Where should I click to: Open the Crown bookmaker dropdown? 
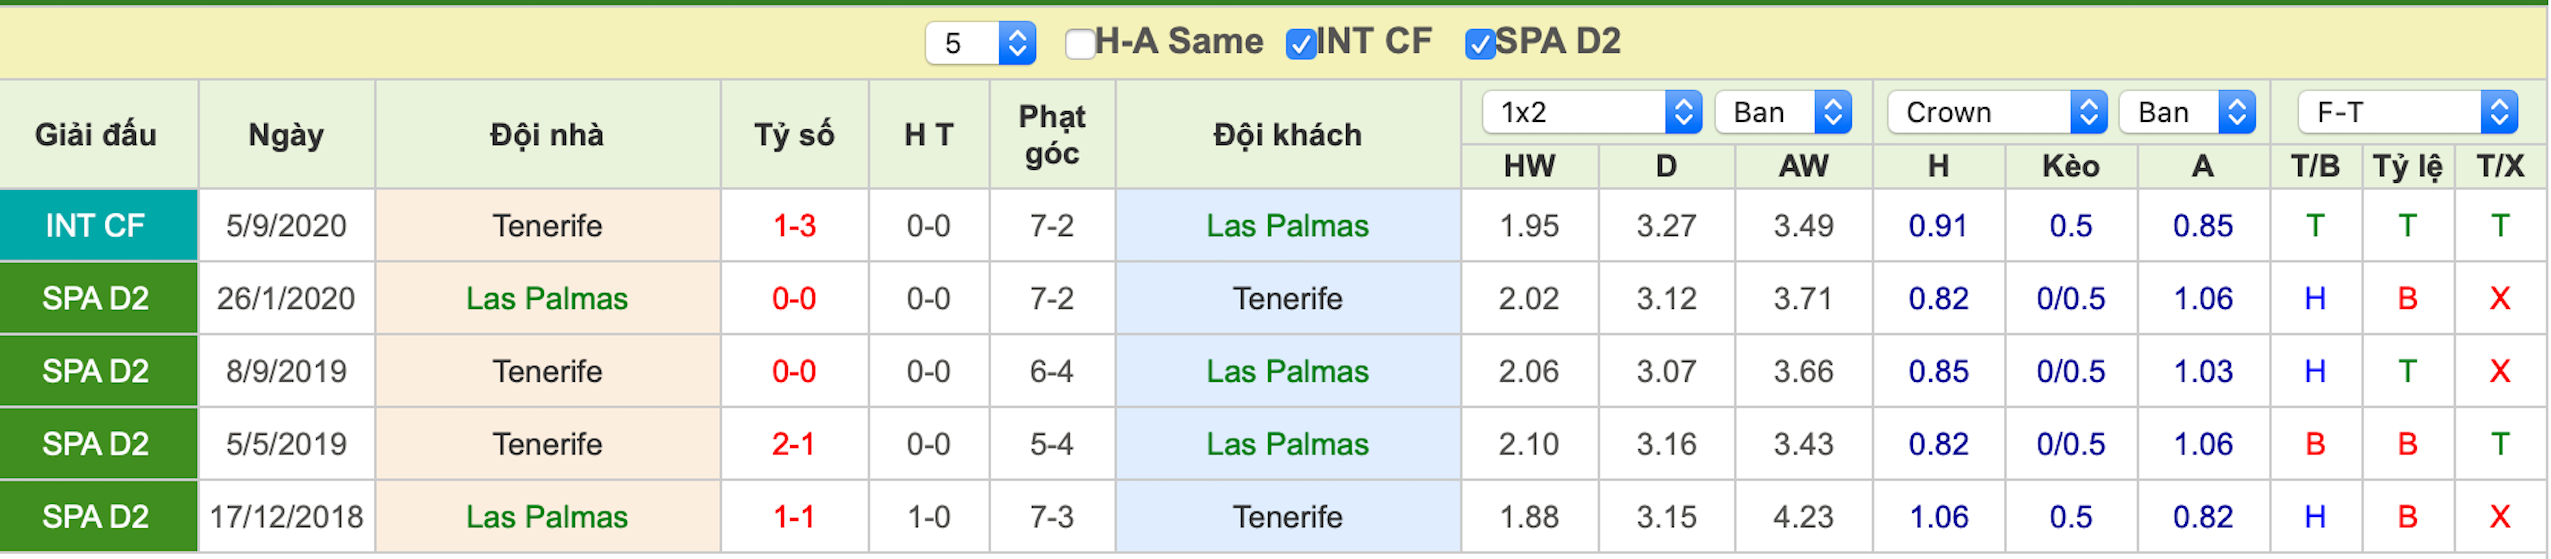[x=1996, y=112]
